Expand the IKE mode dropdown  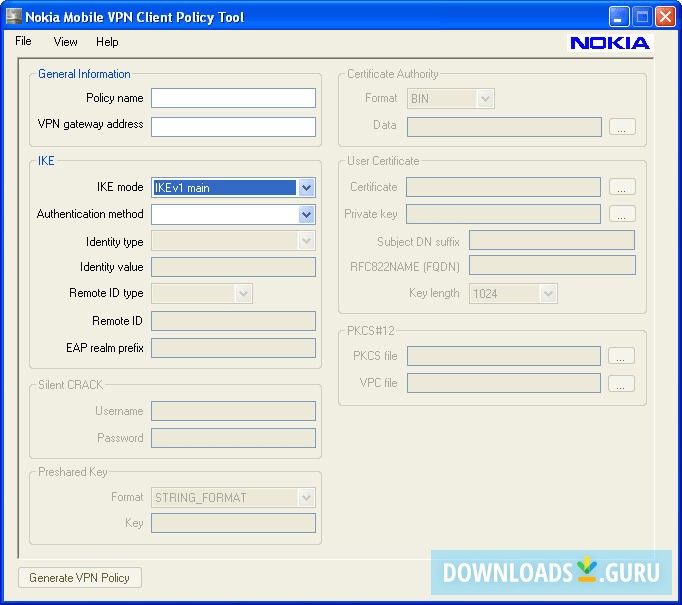(306, 188)
